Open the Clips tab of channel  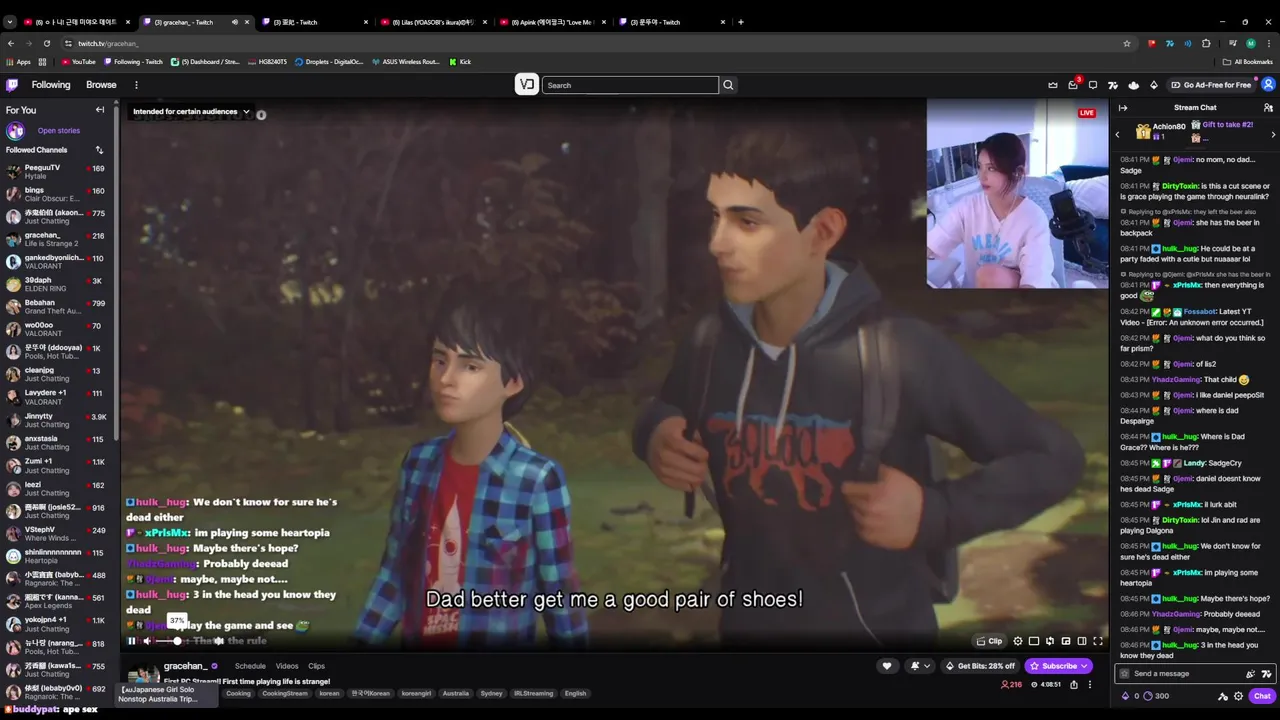pyautogui.click(x=316, y=666)
